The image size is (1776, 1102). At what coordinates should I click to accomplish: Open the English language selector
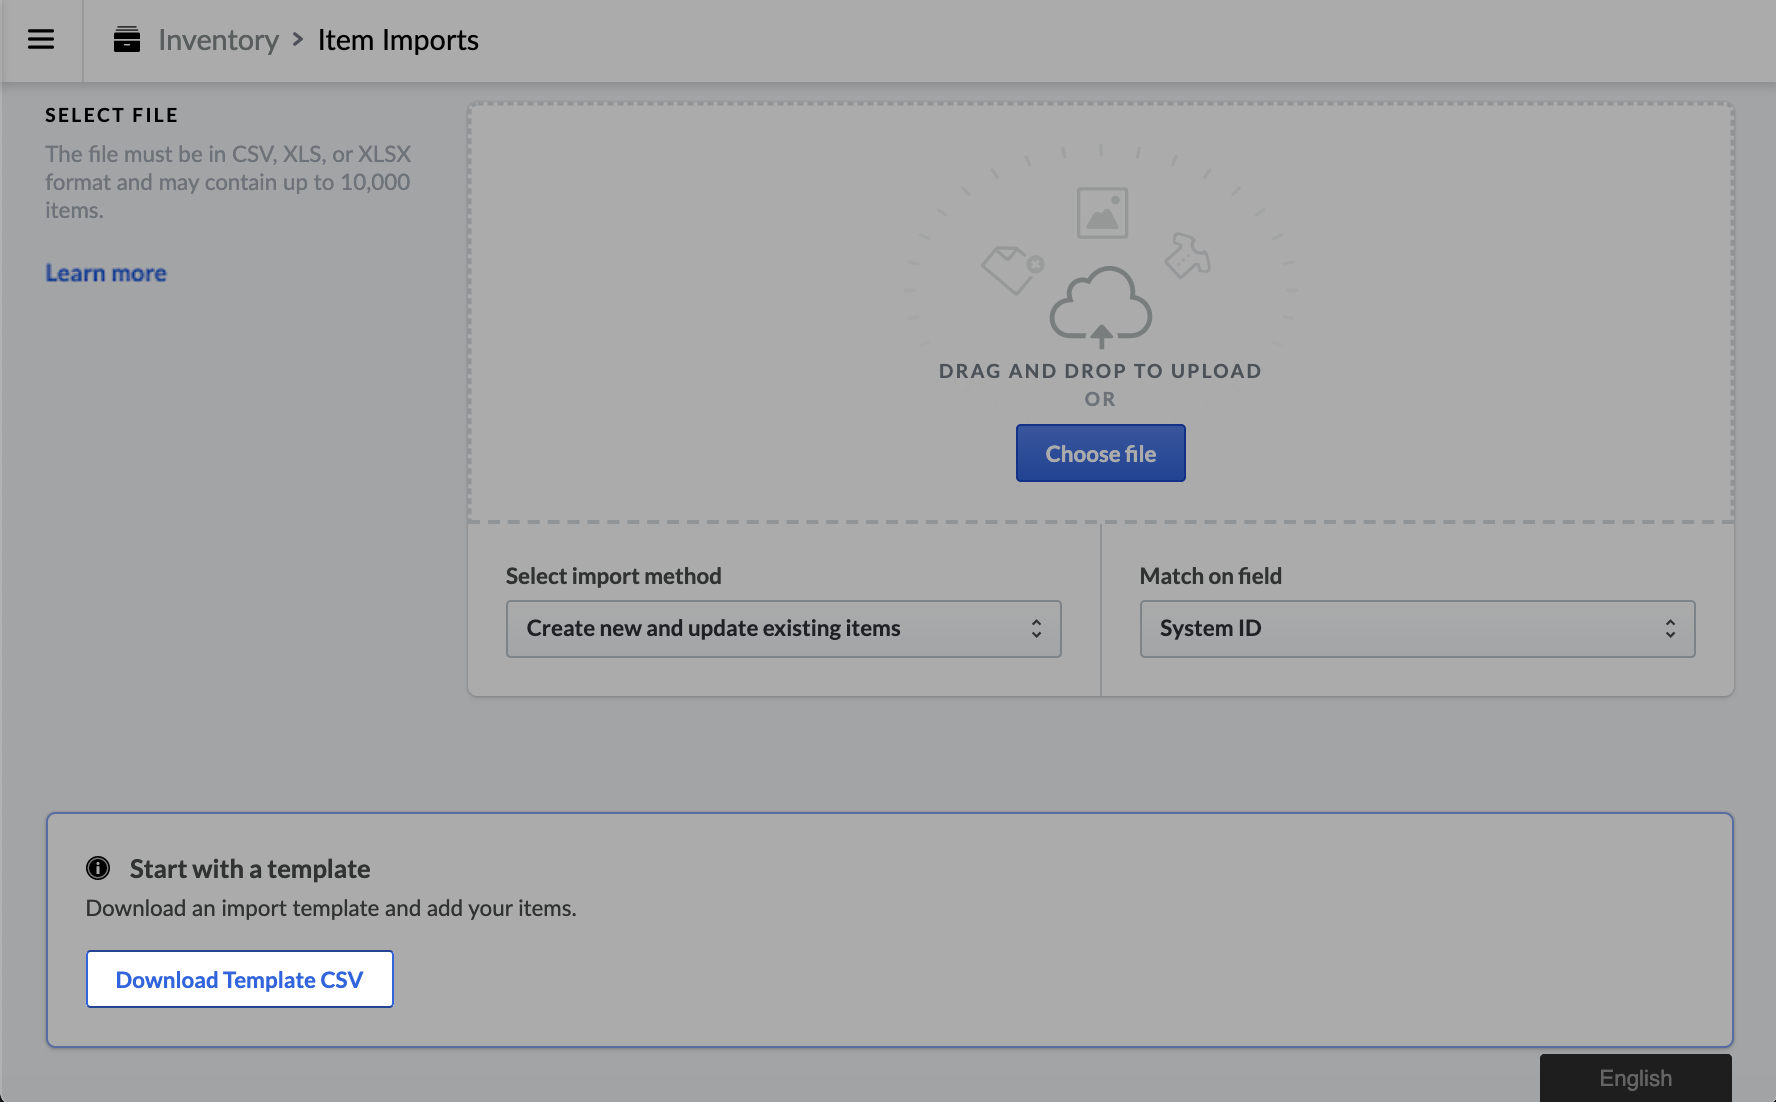pyautogui.click(x=1635, y=1078)
